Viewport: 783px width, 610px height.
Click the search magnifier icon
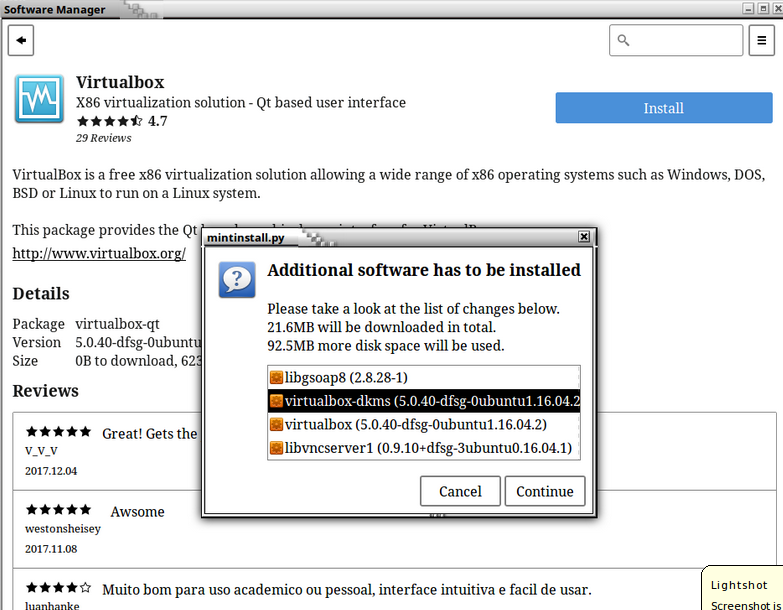pos(623,40)
